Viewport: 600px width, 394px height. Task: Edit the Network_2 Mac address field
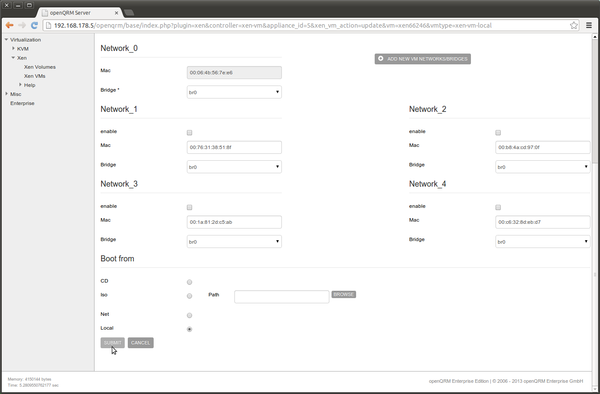tap(543, 147)
